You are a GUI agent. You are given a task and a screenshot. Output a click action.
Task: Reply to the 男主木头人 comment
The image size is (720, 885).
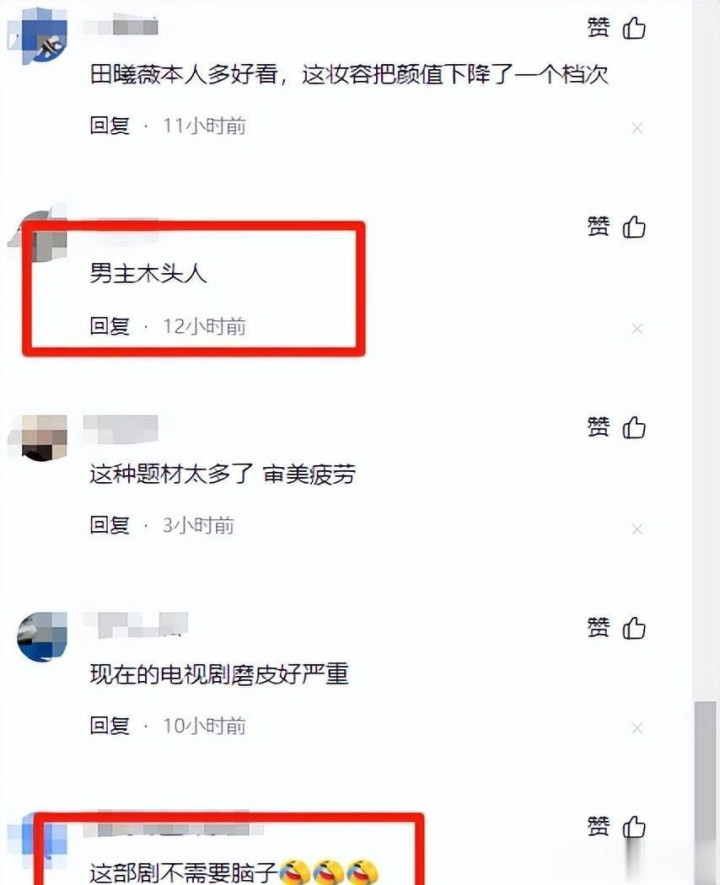pos(109,326)
